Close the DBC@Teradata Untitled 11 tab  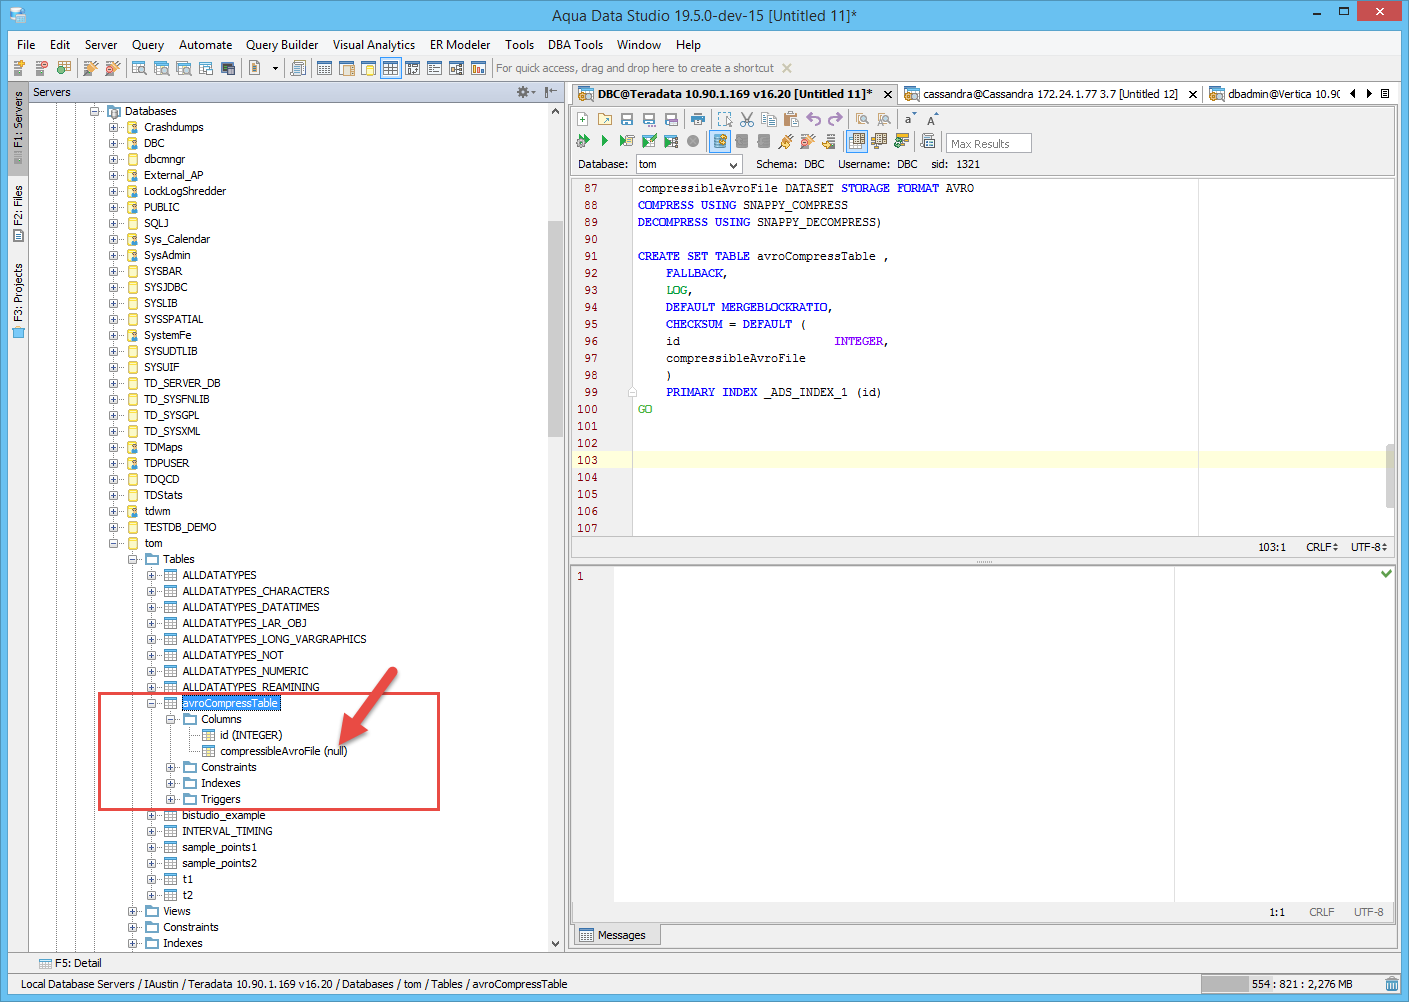pos(887,94)
